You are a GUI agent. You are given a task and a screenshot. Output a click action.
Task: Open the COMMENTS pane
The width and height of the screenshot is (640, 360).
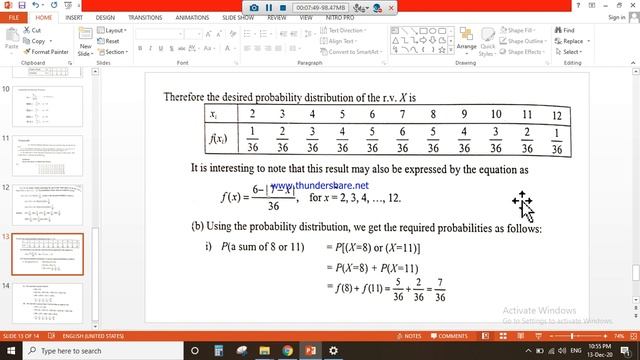click(x=449, y=336)
